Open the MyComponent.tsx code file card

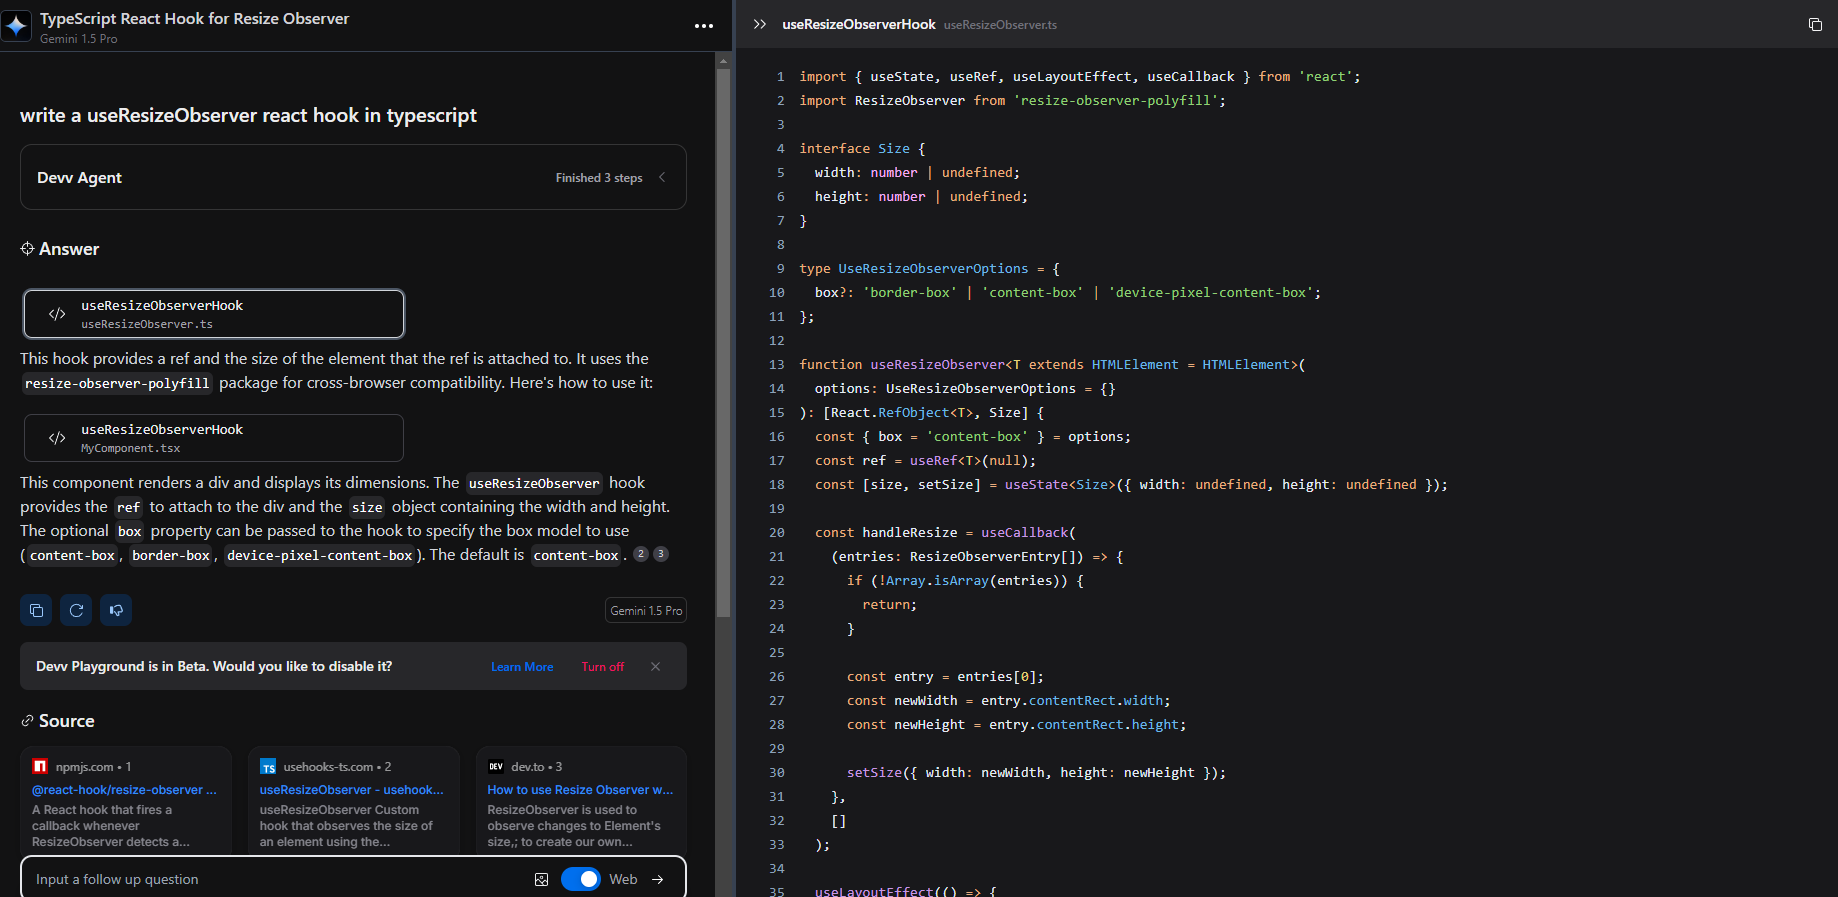tap(214, 438)
